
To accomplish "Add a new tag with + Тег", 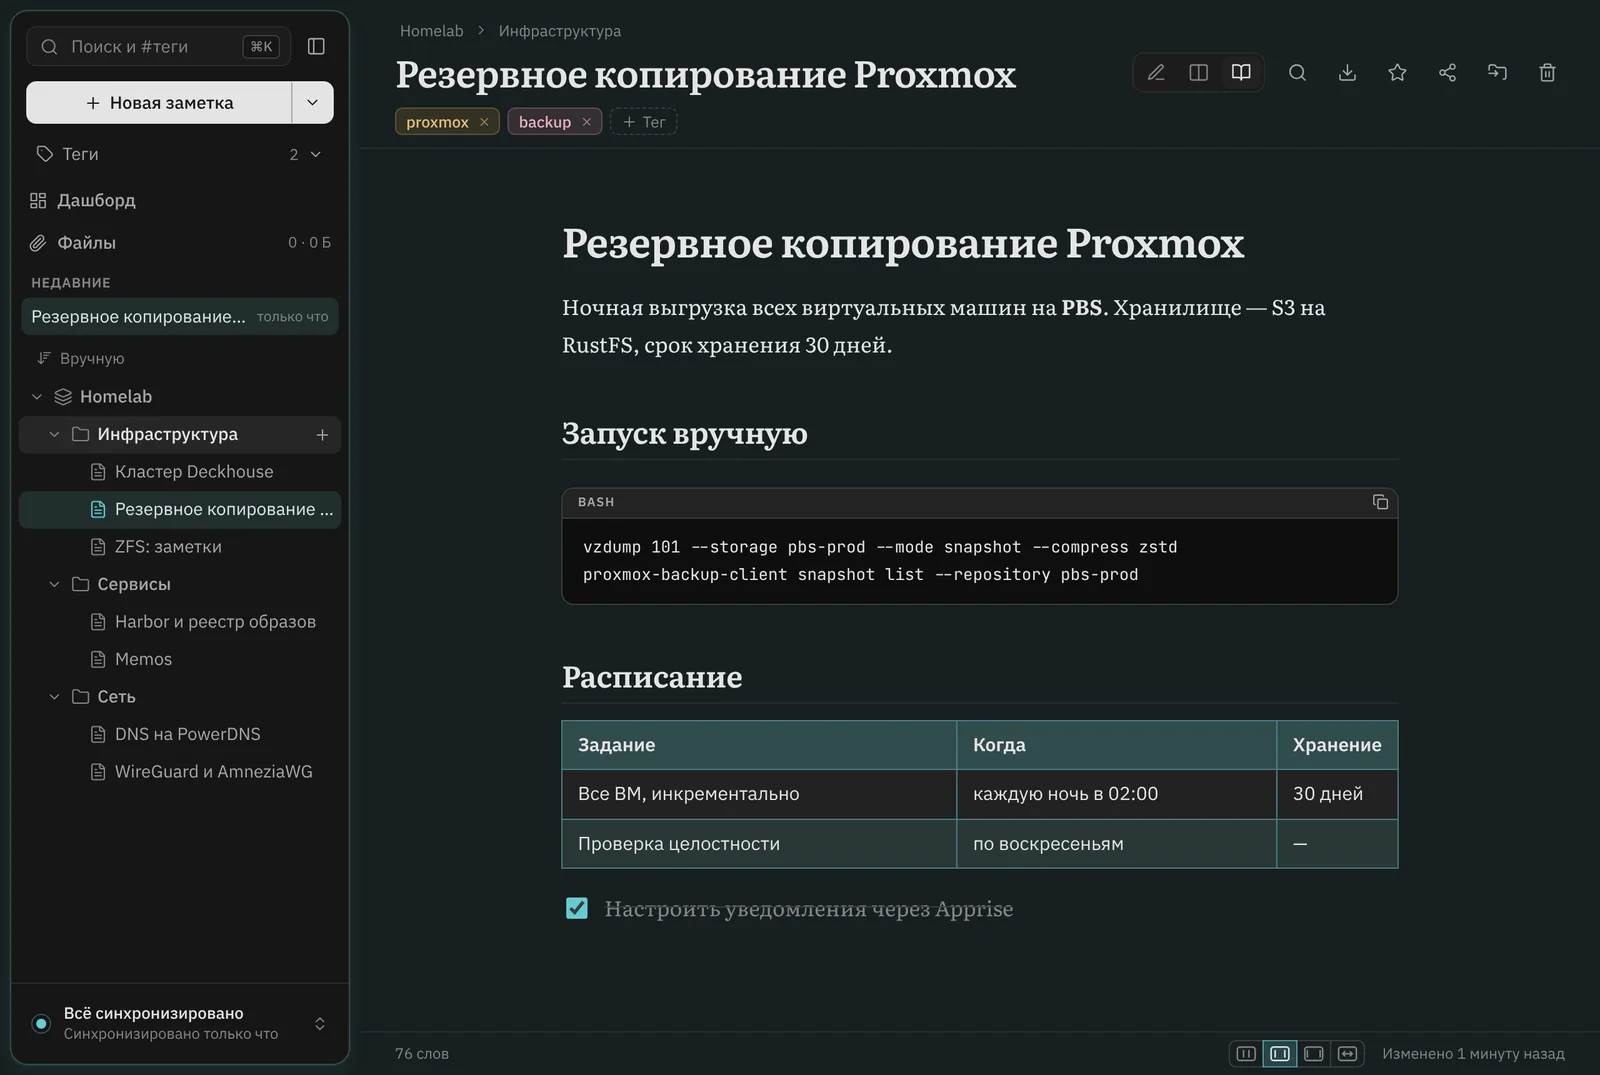I will pyautogui.click(x=643, y=122).
